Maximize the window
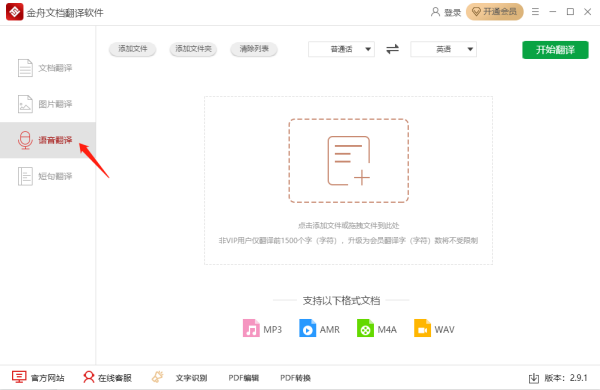 click(x=570, y=12)
